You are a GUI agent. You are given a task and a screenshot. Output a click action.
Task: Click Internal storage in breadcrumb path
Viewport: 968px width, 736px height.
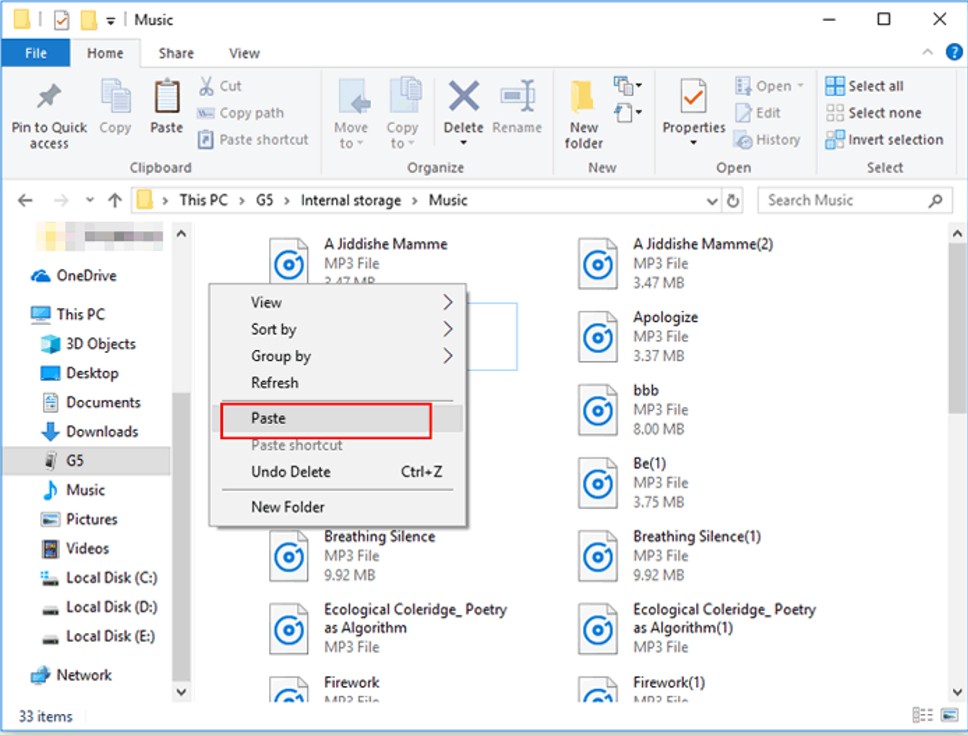(350, 200)
